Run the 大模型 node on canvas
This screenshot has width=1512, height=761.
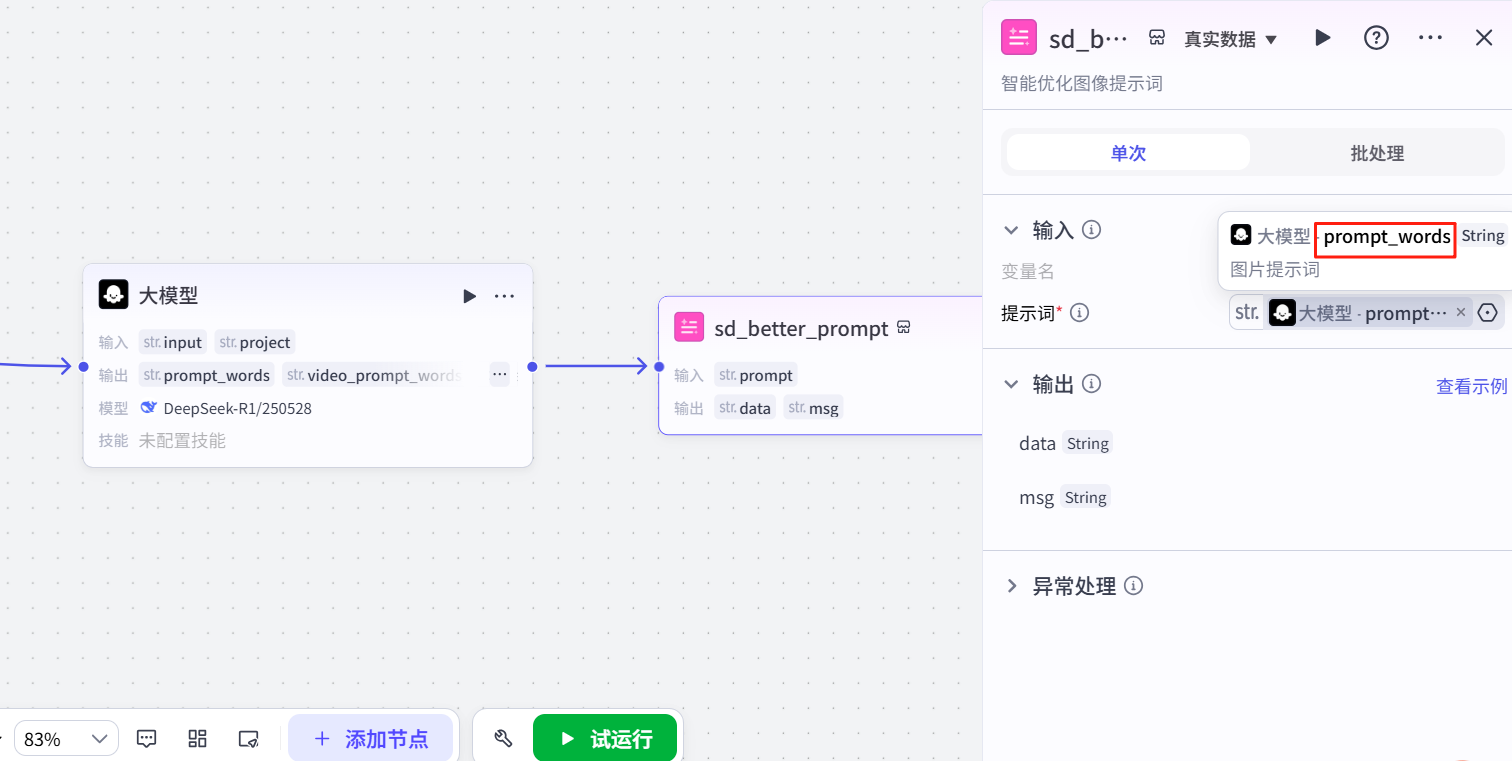(469, 296)
